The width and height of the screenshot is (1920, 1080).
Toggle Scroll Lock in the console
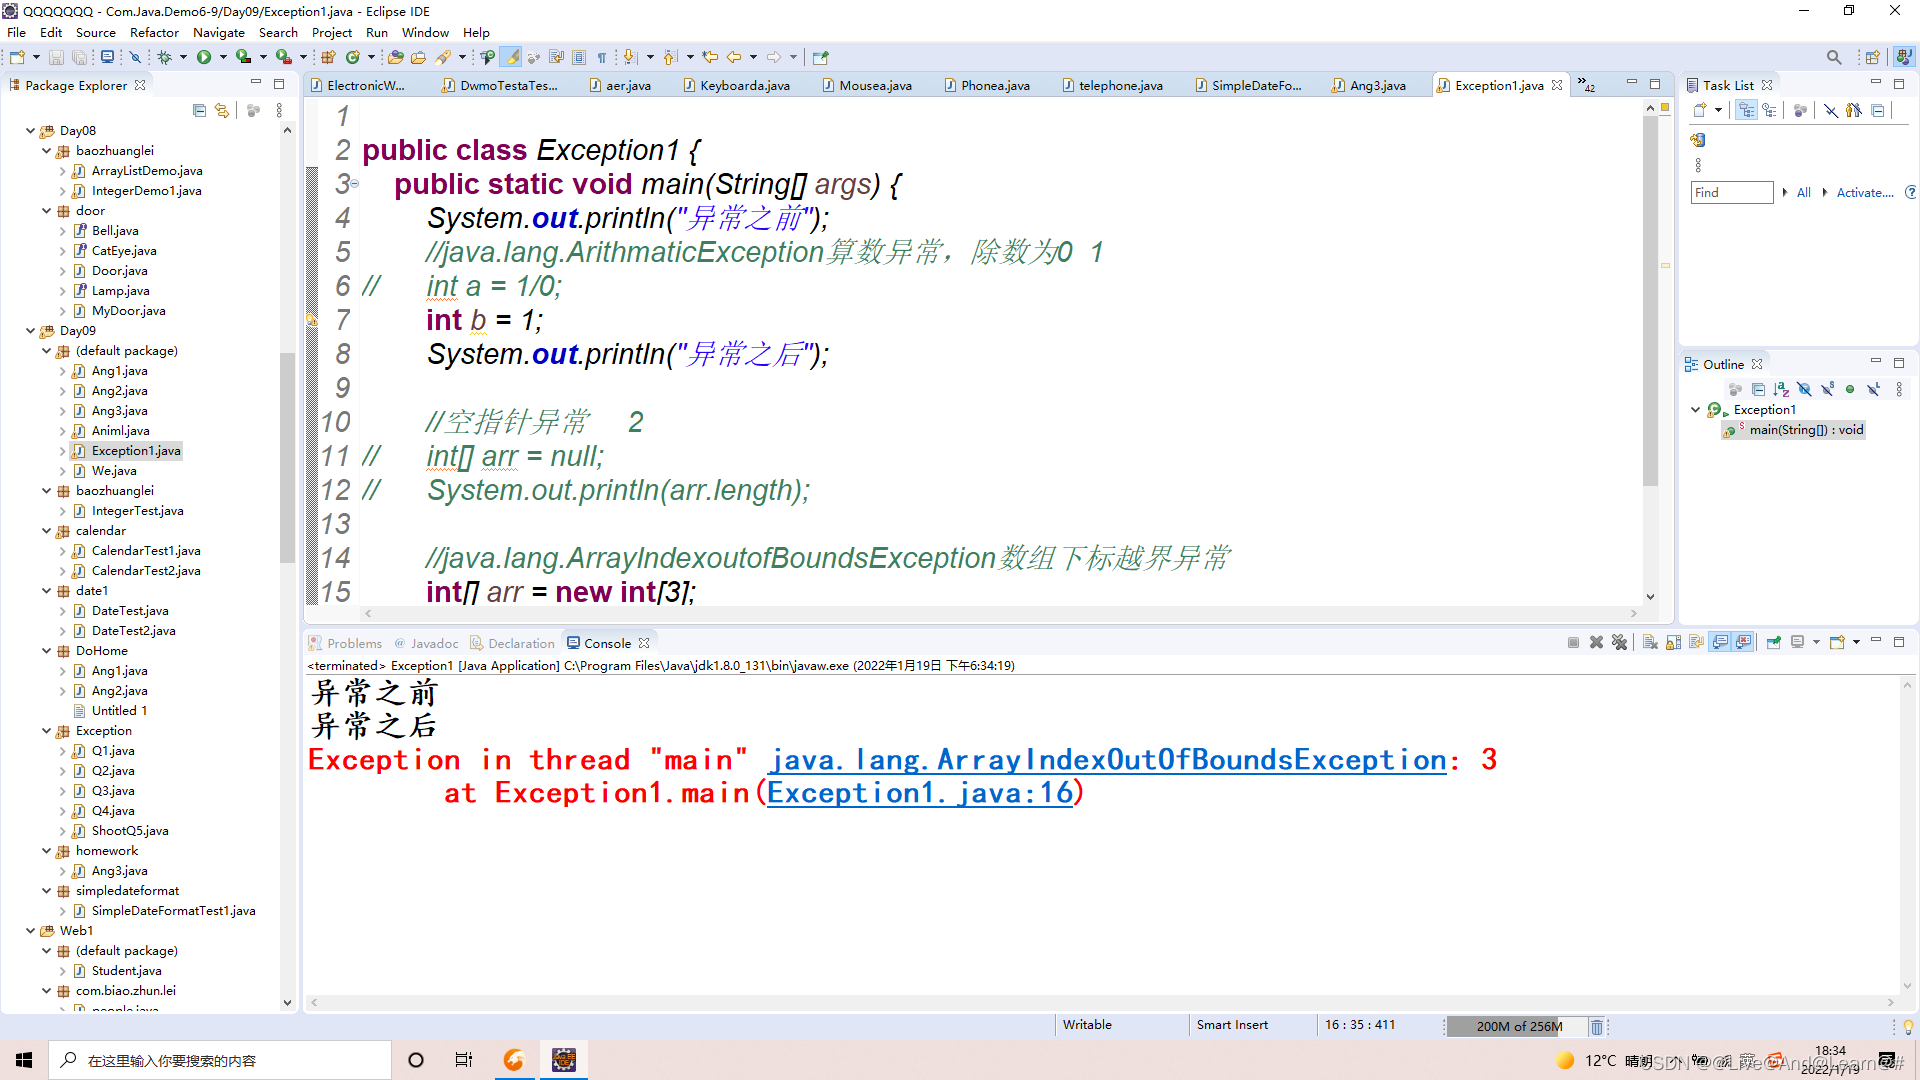click(1673, 642)
